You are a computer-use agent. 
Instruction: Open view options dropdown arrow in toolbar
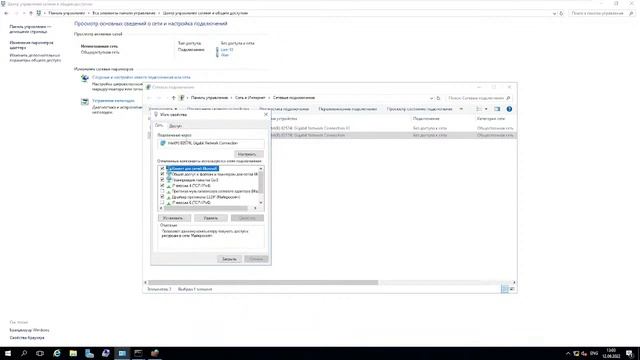click(486, 109)
